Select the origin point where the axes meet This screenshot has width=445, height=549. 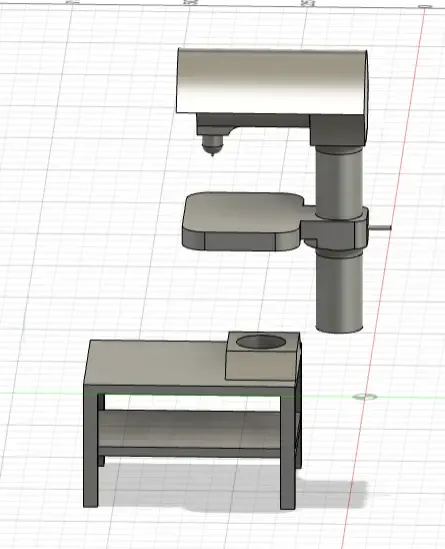pos(364,397)
